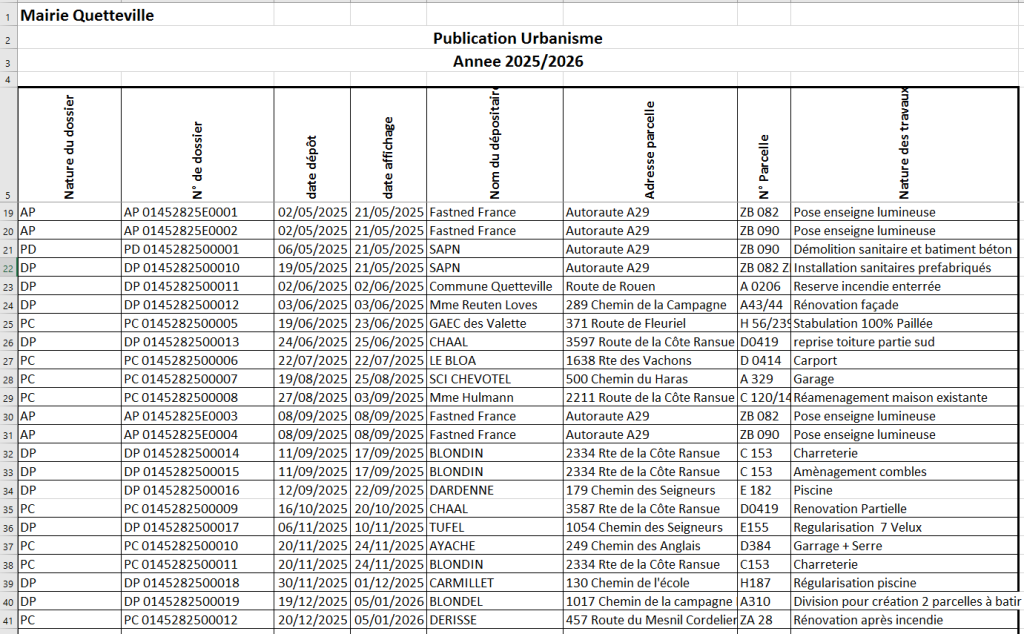The height and width of the screenshot is (634, 1024).
Task: Select the "Mairie Quetteville" title cell
Action: click(x=87, y=16)
